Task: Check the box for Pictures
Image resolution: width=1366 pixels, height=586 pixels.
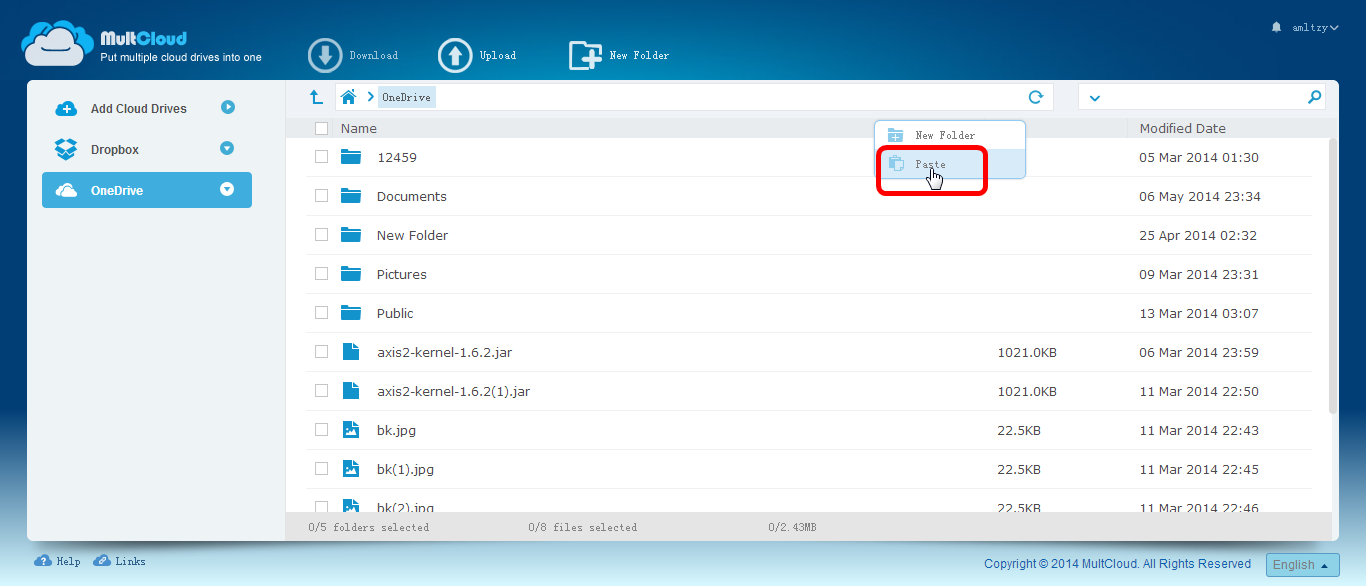Action: click(321, 274)
